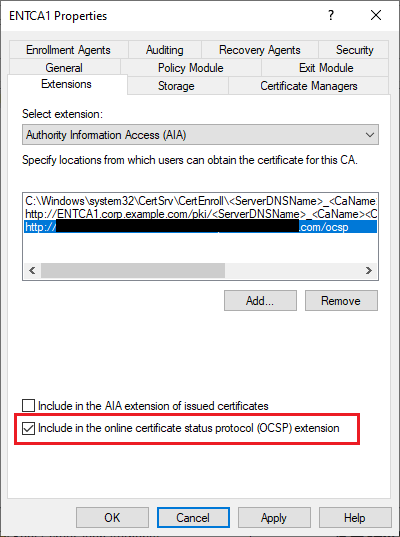400x537 pixels.
Task: Select the Certificate Managers tab
Action: pyautogui.click(x=309, y=86)
